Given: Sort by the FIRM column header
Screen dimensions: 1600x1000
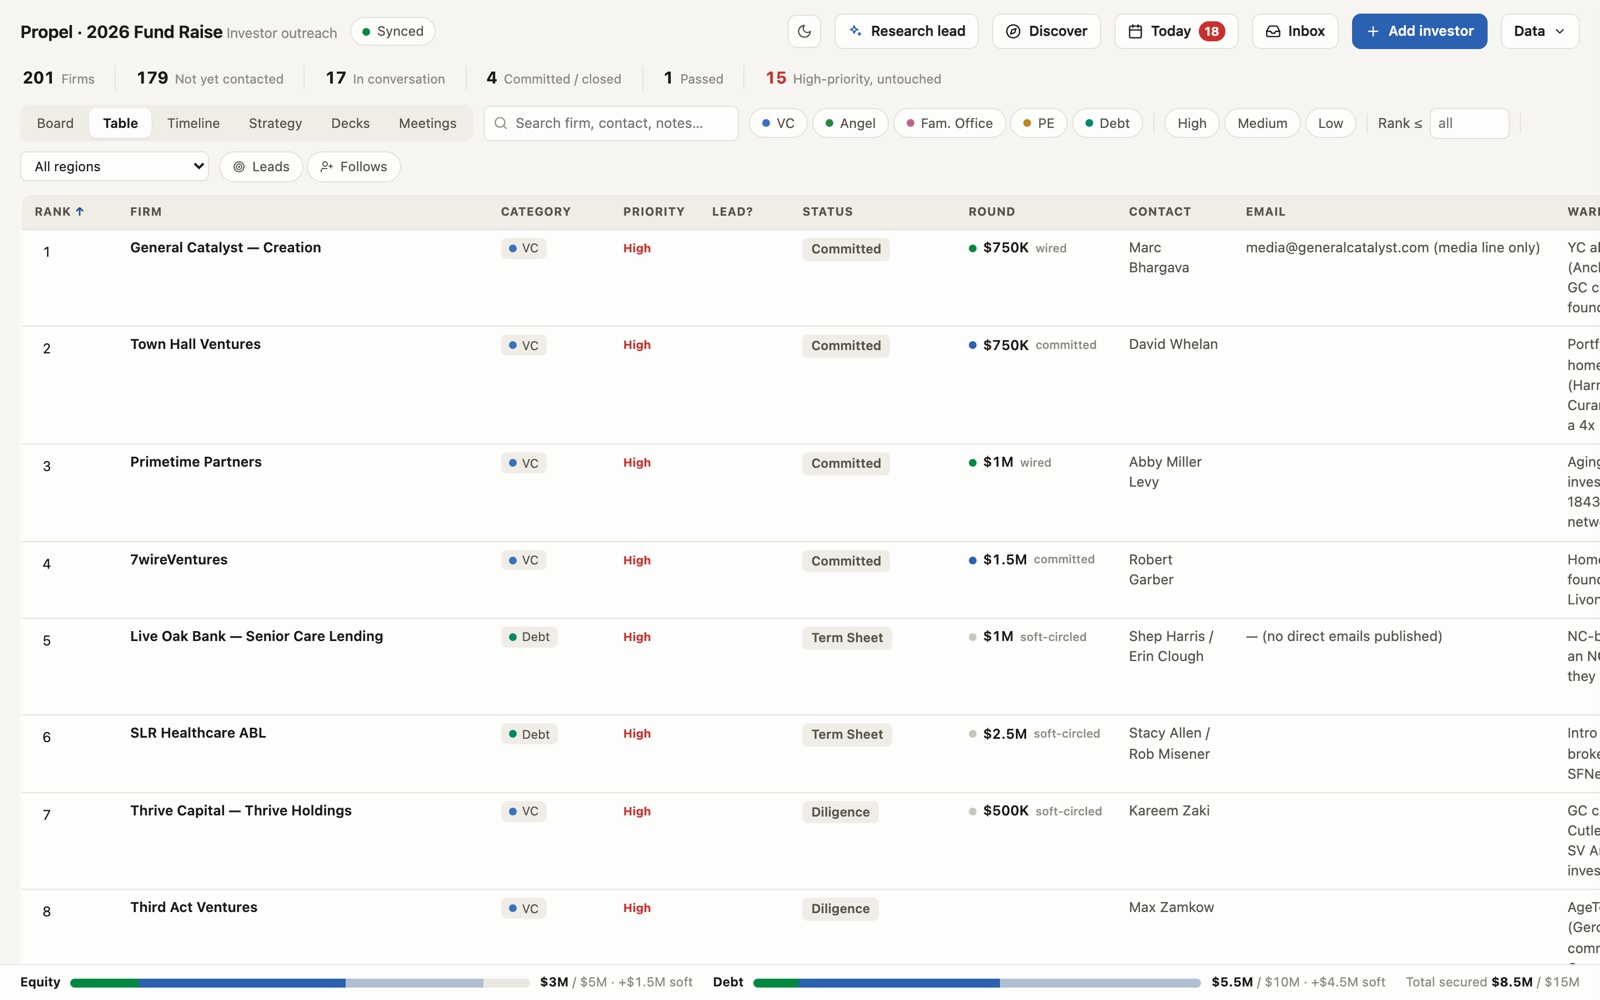Looking at the screenshot, I should pyautogui.click(x=146, y=212).
